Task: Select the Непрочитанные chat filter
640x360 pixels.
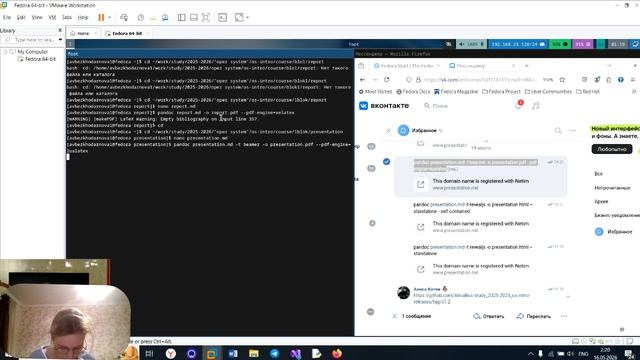Action: (613, 188)
